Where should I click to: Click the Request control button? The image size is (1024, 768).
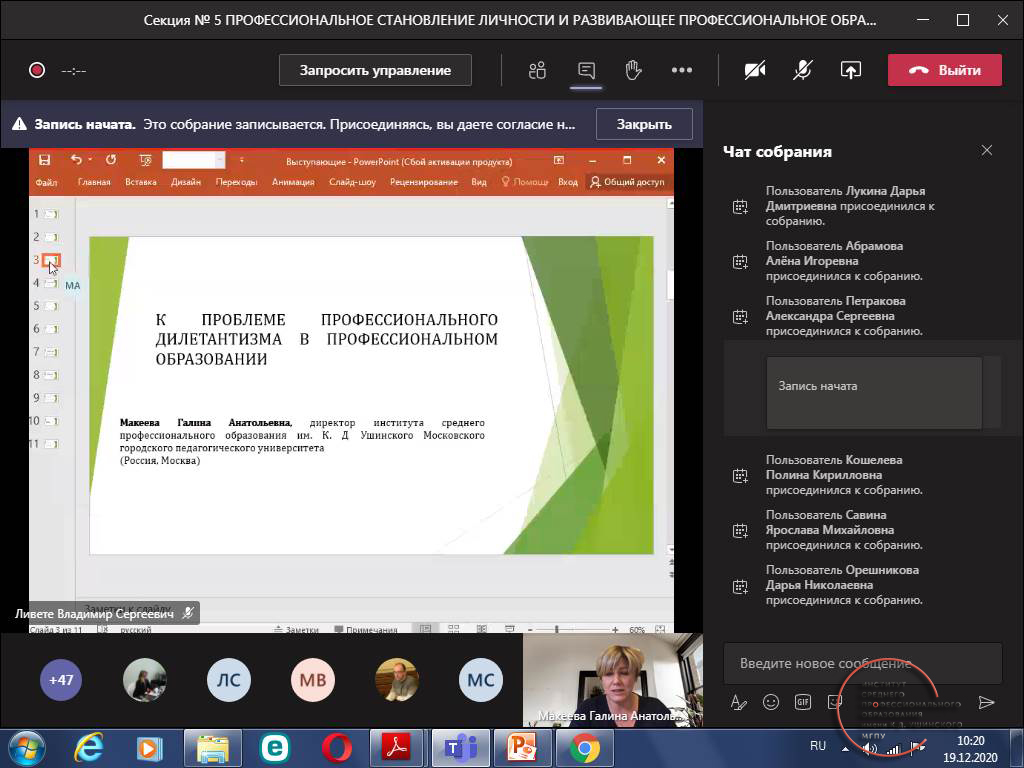point(375,70)
